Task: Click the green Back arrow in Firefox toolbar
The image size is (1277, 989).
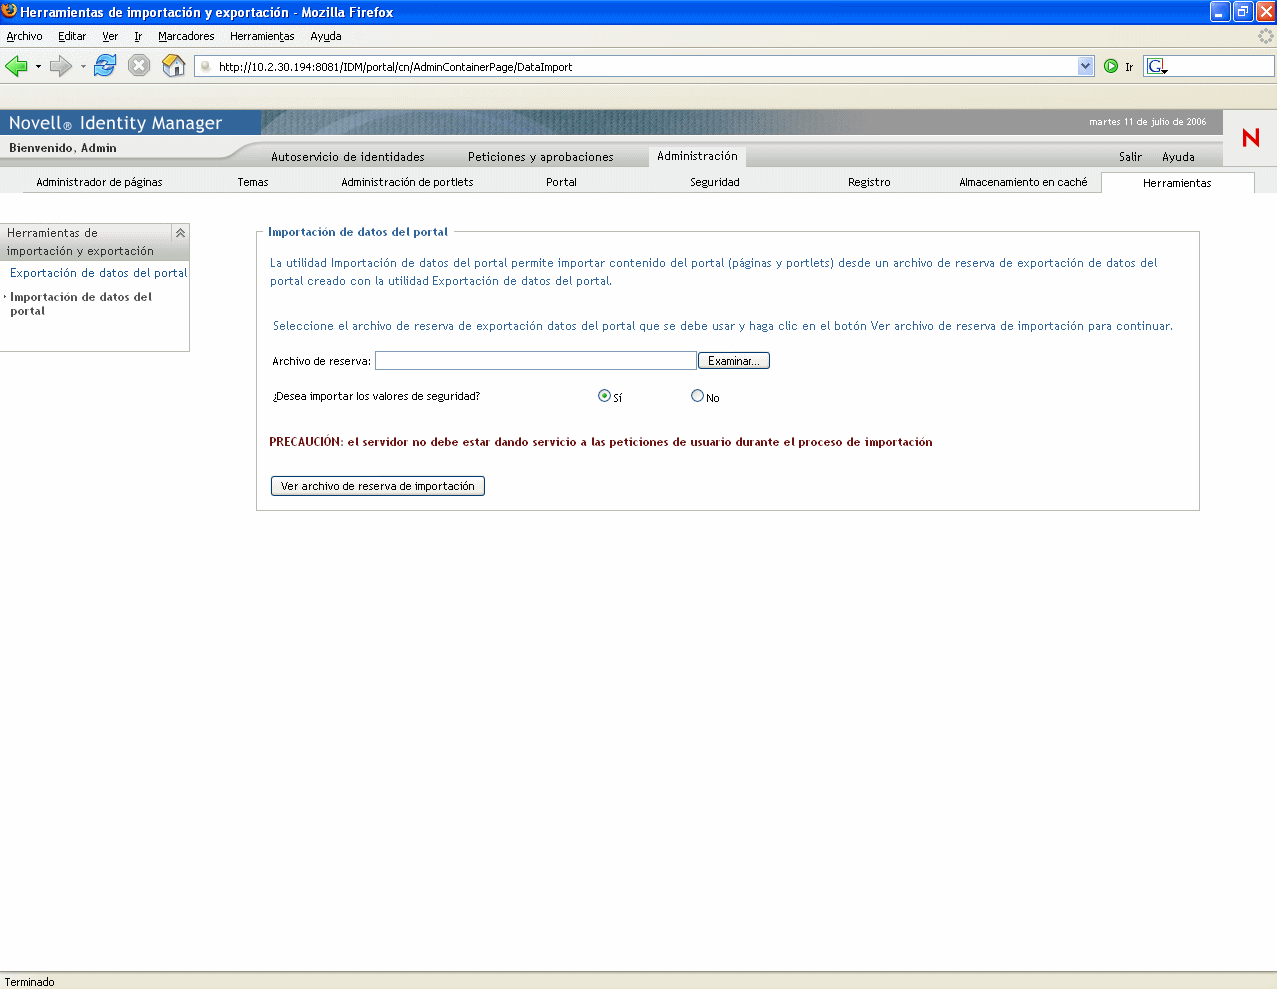Action: [x=16, y=66]
